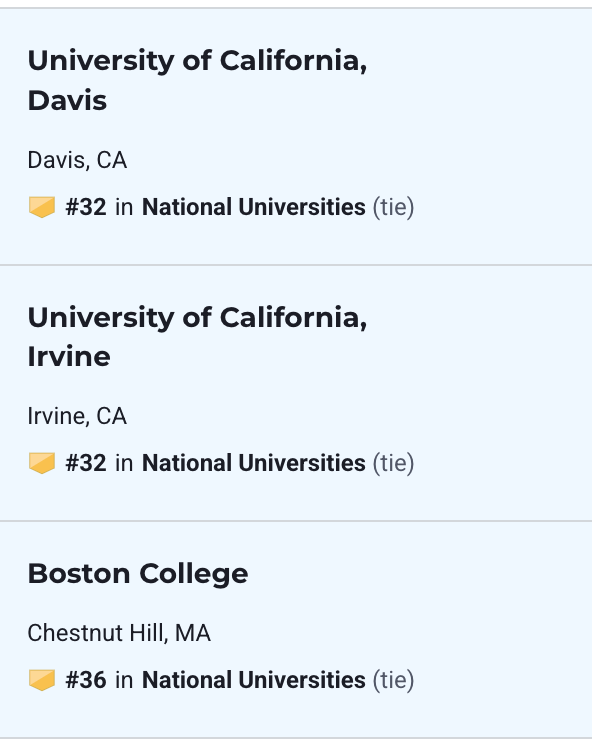Click the word Irvine in the second university title
This screenshot has height=742, width=592.
pyautogui.click(x=69, y=356)
